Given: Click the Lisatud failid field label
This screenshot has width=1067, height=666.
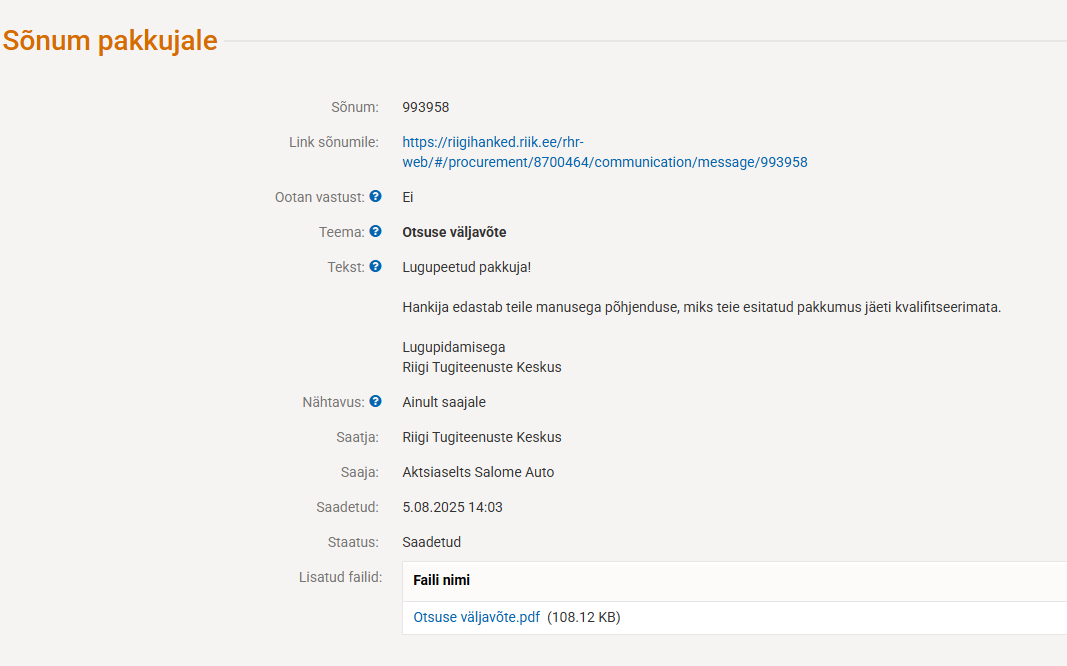Looking at the screenshot, I should [x=340, y=577].
